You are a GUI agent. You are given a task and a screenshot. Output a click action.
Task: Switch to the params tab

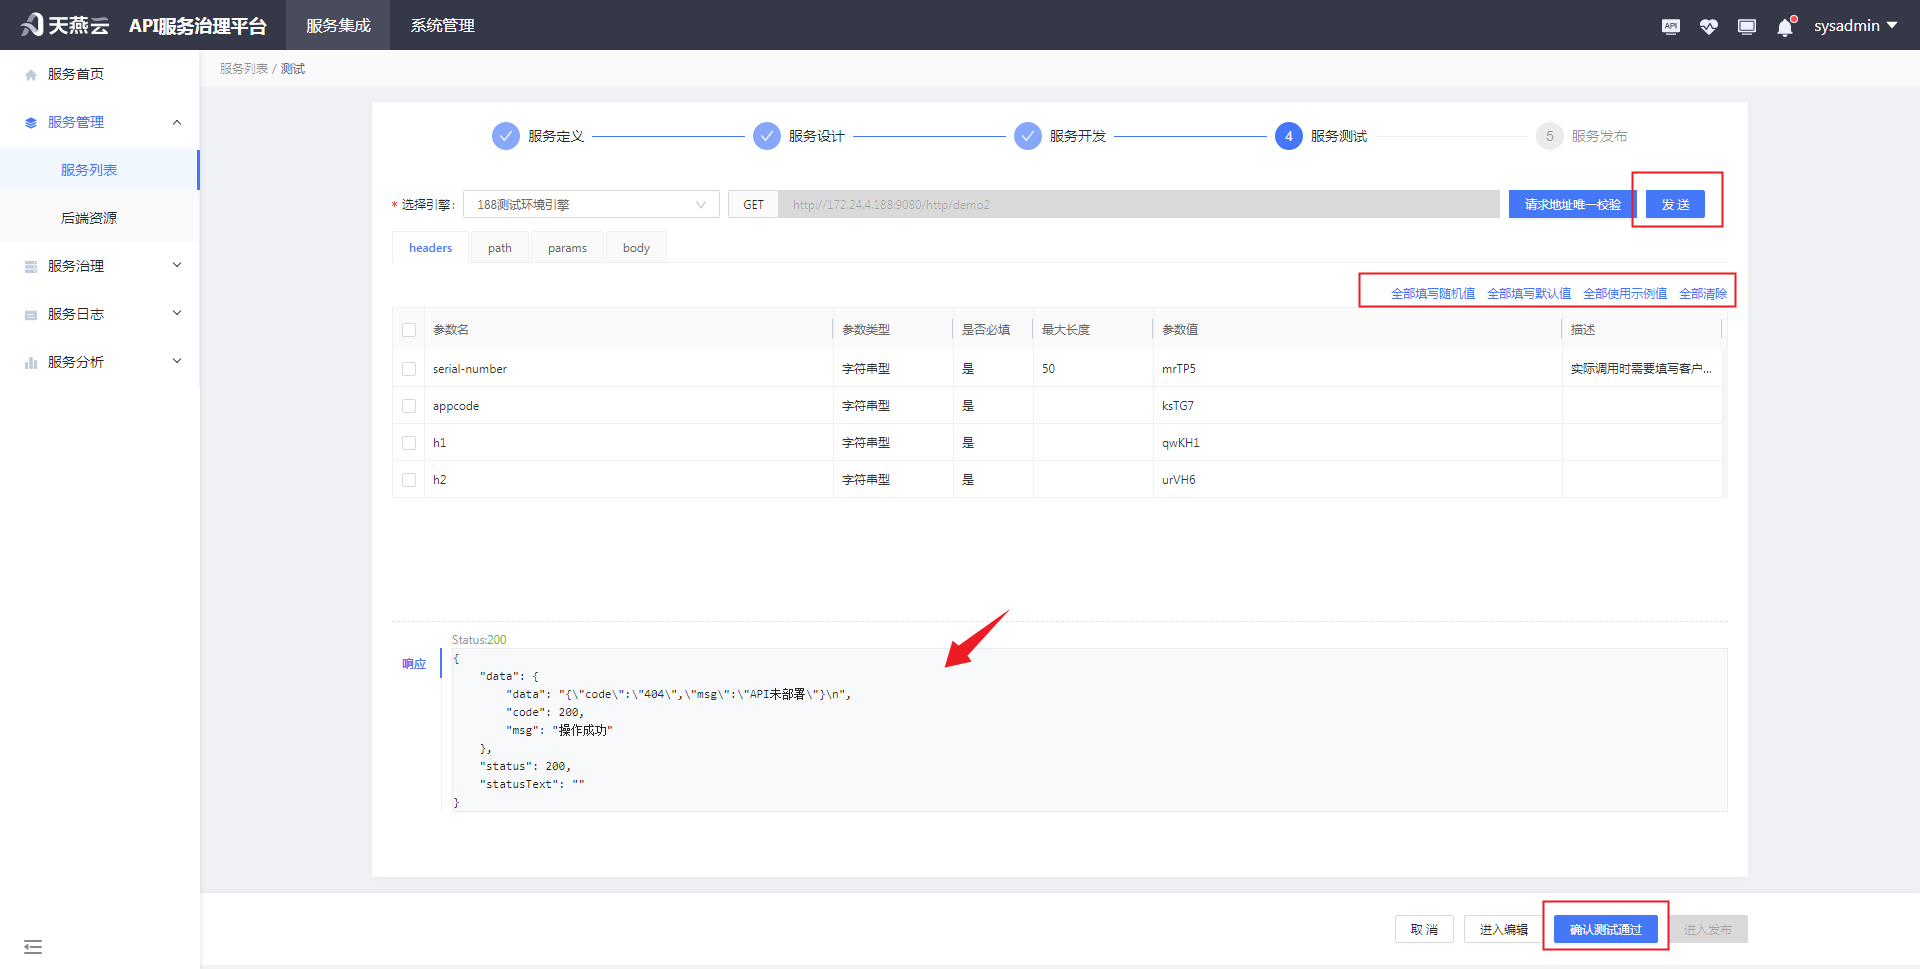[x=567, y=248]
